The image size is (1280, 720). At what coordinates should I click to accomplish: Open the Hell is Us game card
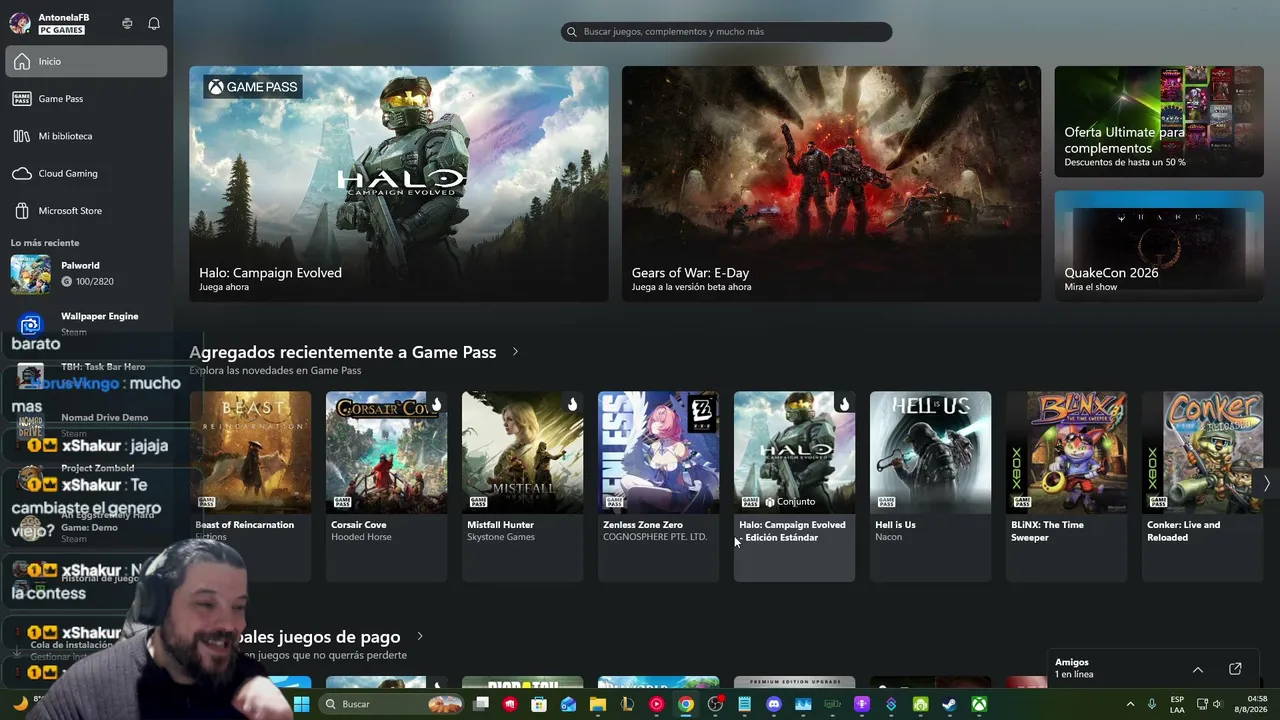930,486
